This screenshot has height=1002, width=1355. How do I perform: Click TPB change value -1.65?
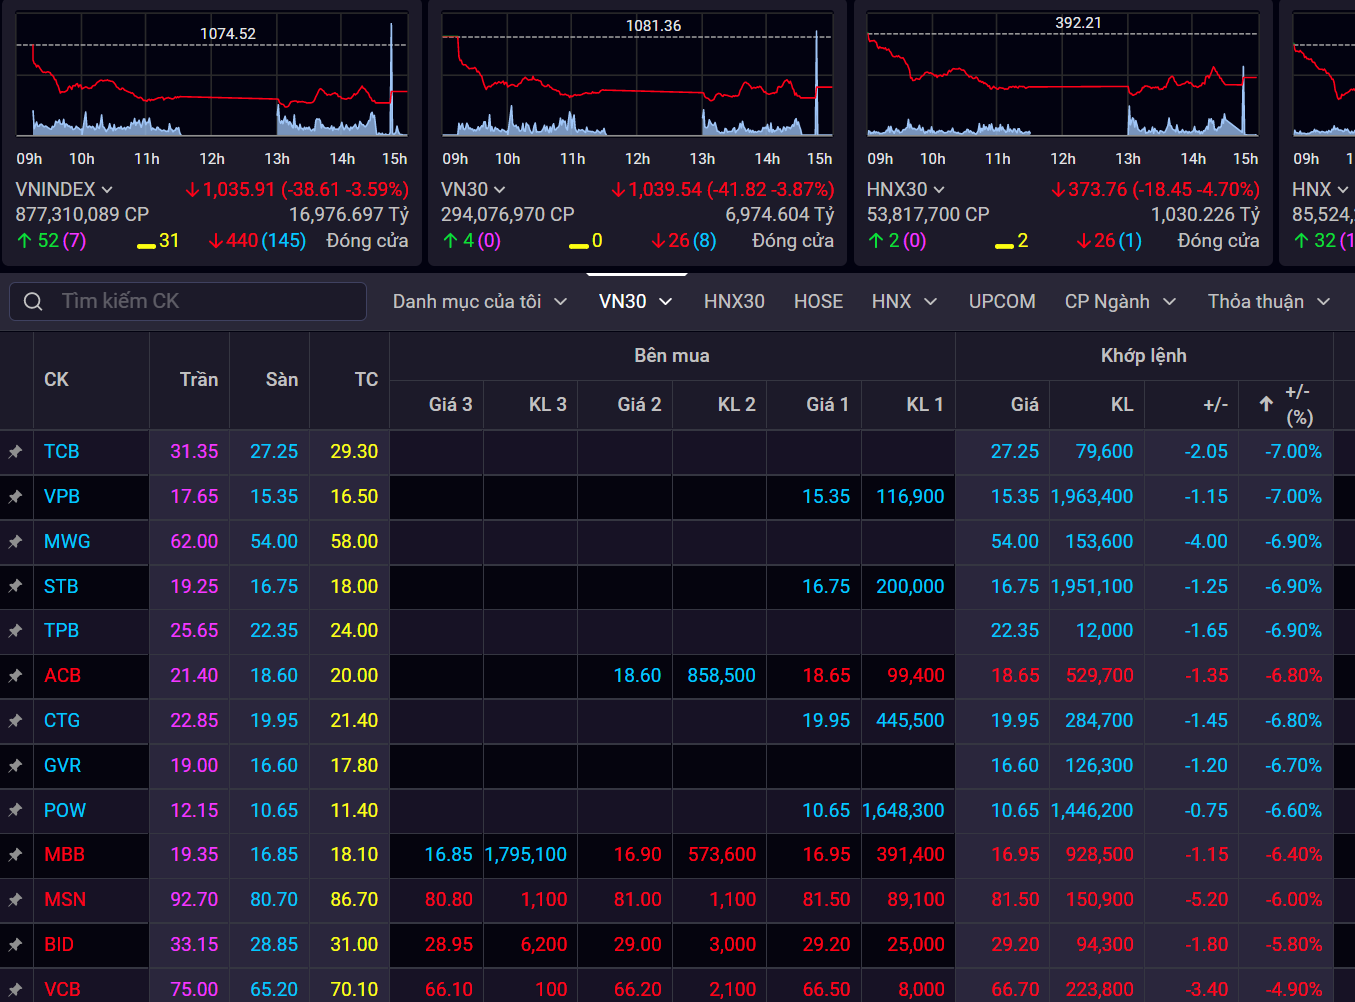tap(1206, 631)
